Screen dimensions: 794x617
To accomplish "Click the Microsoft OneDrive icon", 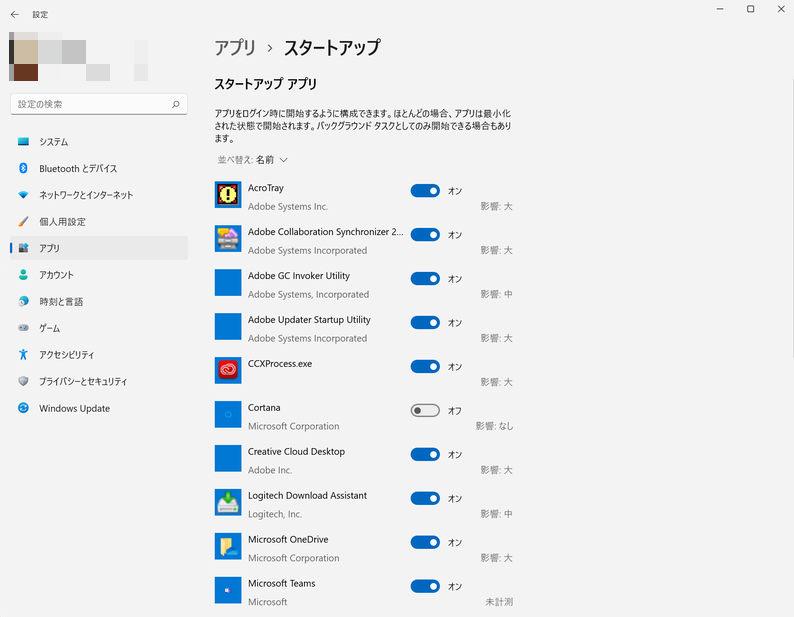I will tap(228, 546).
